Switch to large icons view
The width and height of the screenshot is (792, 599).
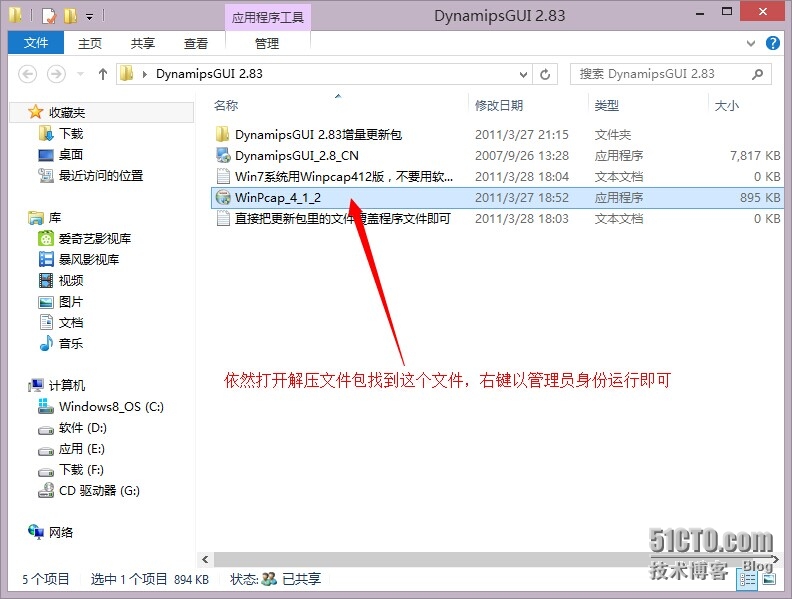[769, 579]
